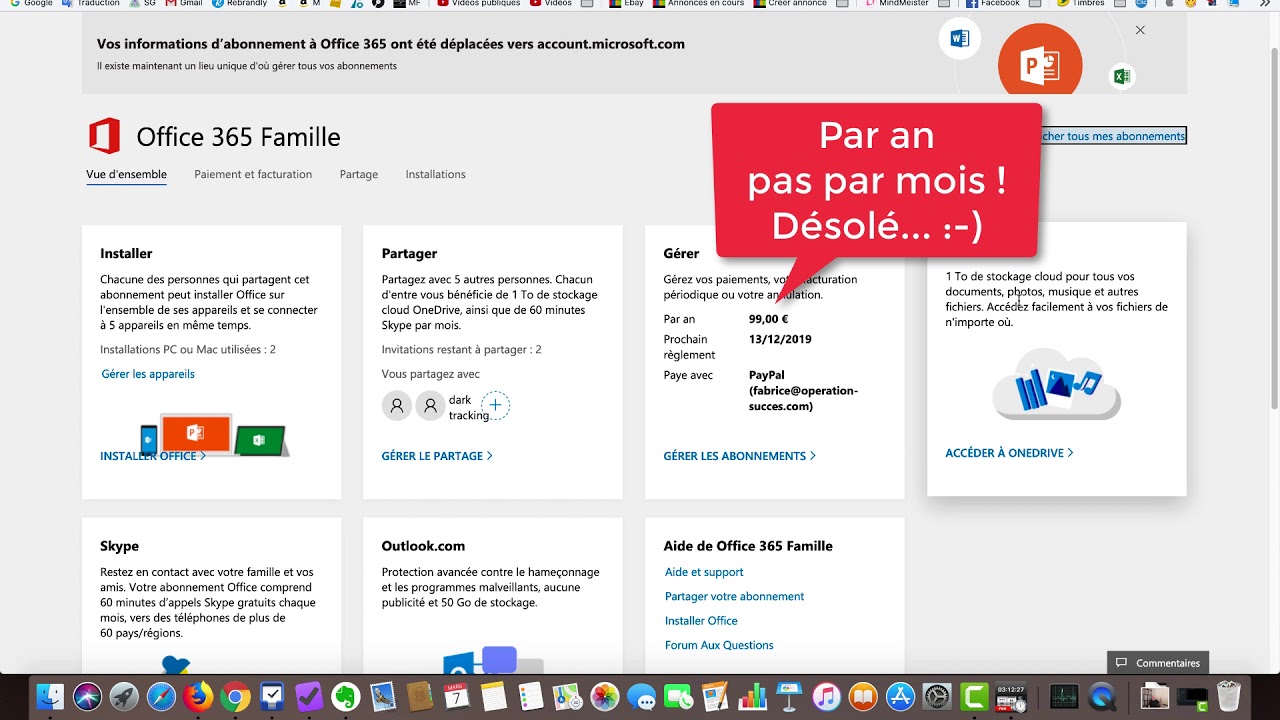
Task: Click the Office 365 Famille heading
Action: 238,137
